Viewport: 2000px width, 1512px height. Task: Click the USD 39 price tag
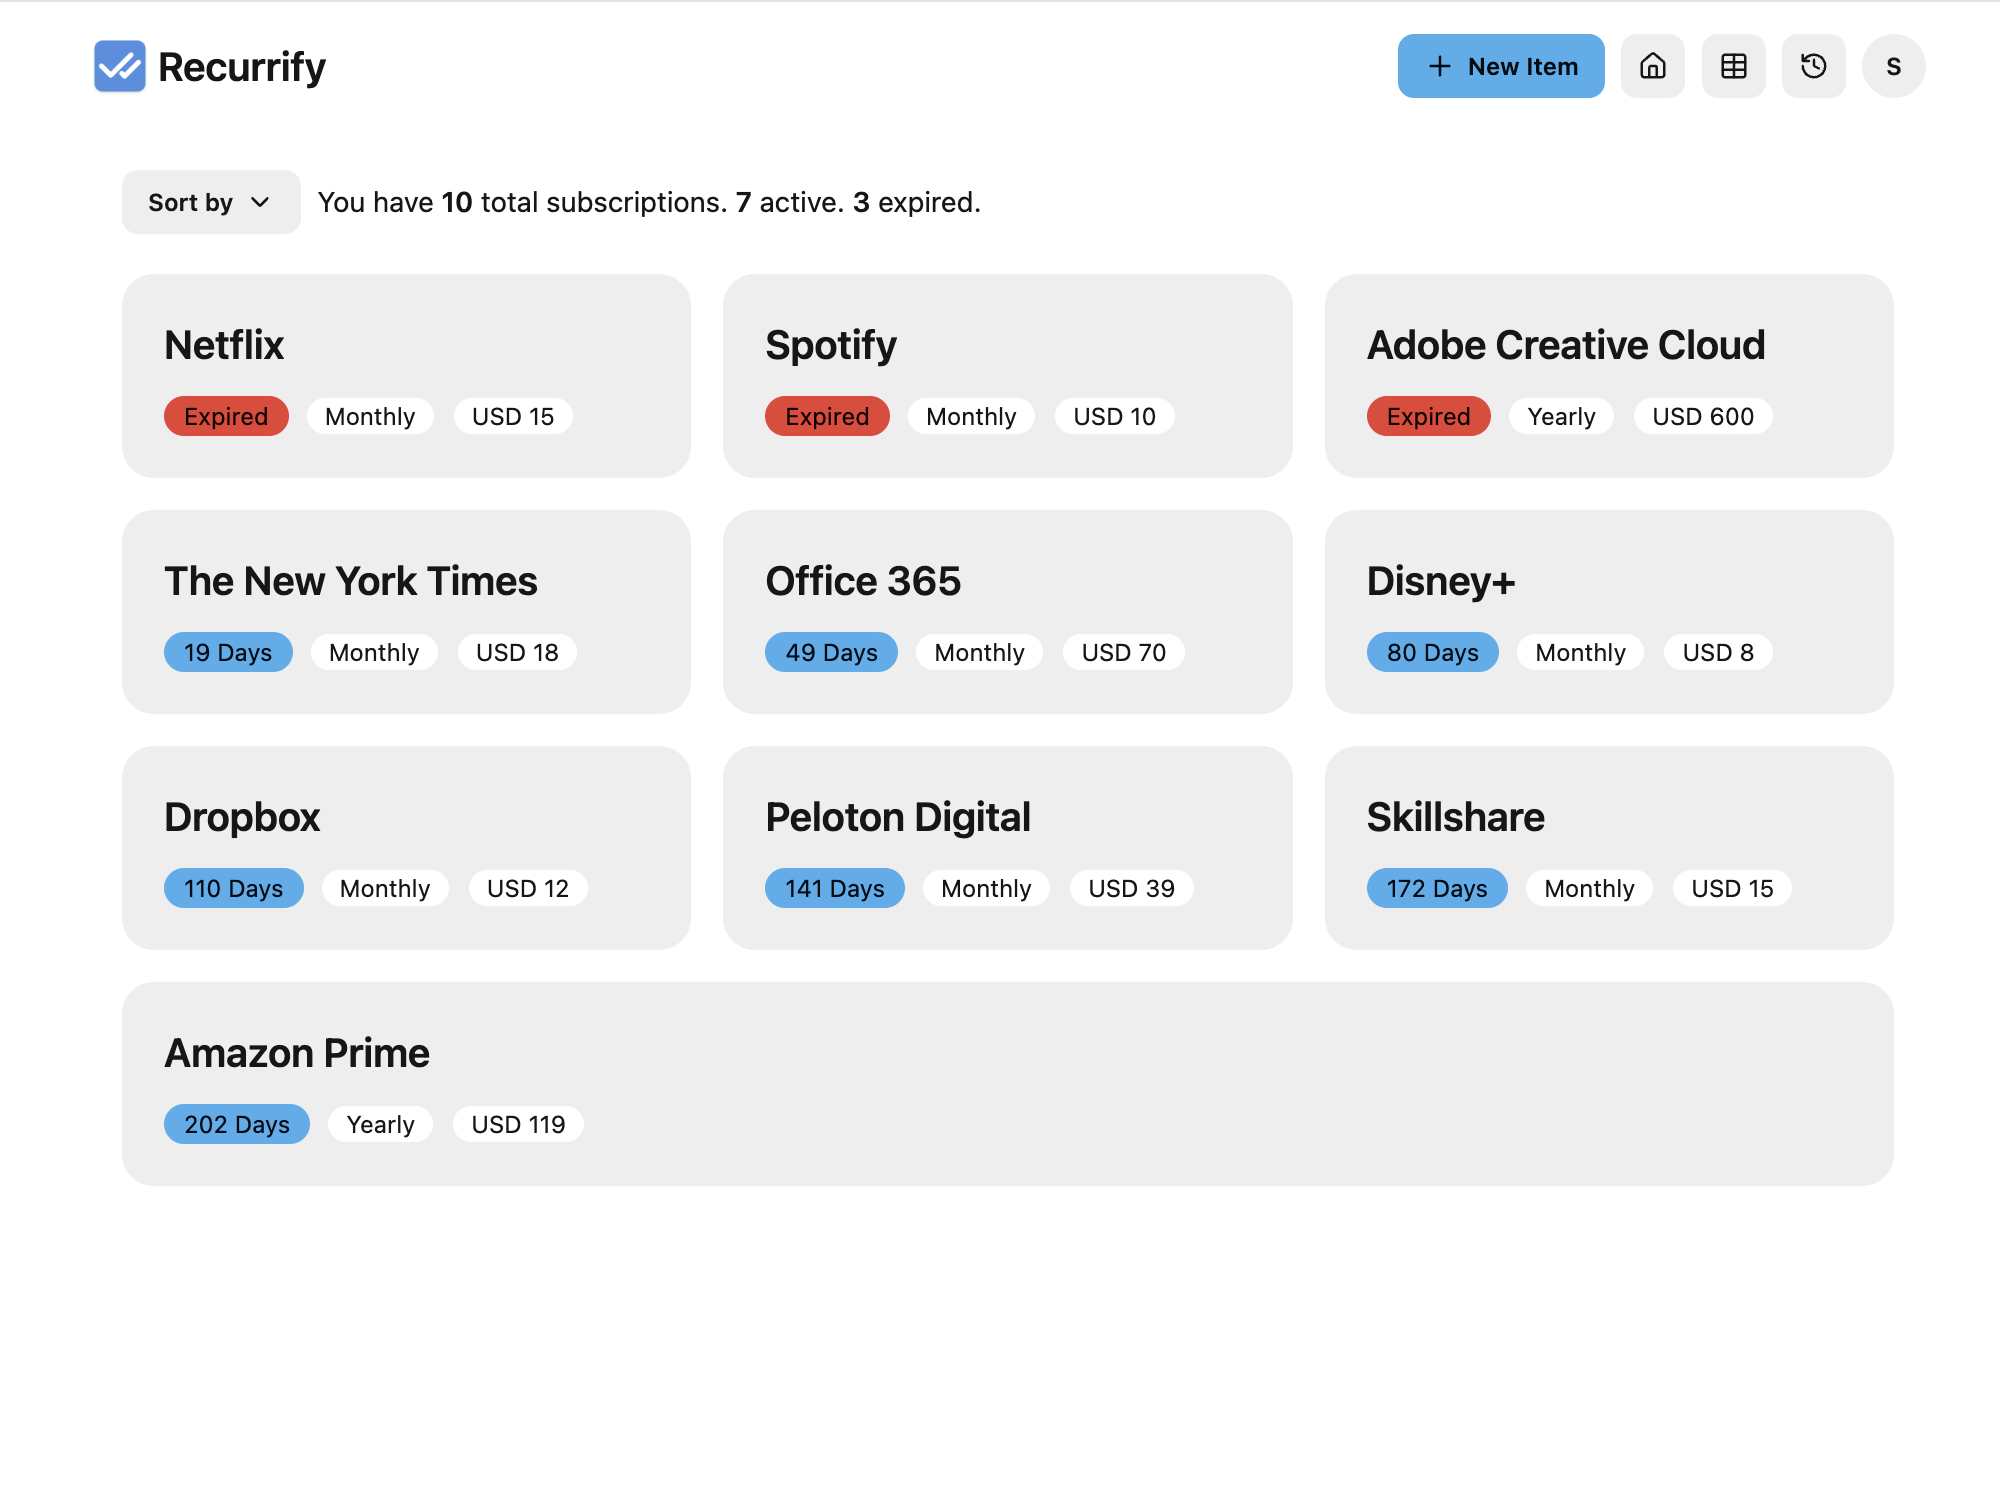pos(1131,888)
